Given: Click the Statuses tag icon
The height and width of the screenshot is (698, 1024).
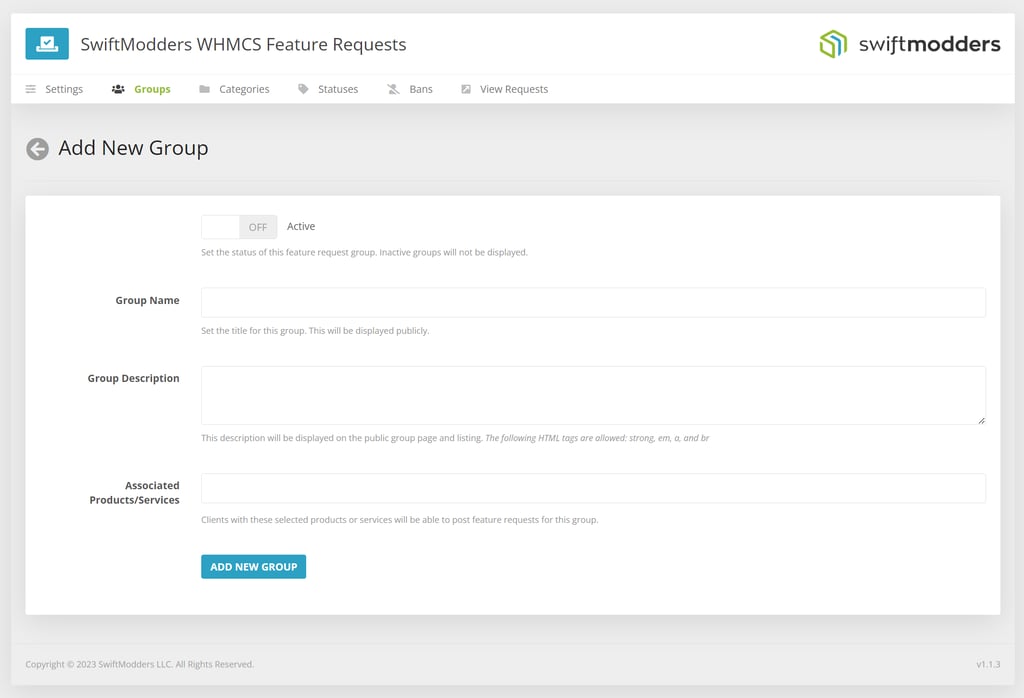Looking at the screenshot, I should pos(303,89).
